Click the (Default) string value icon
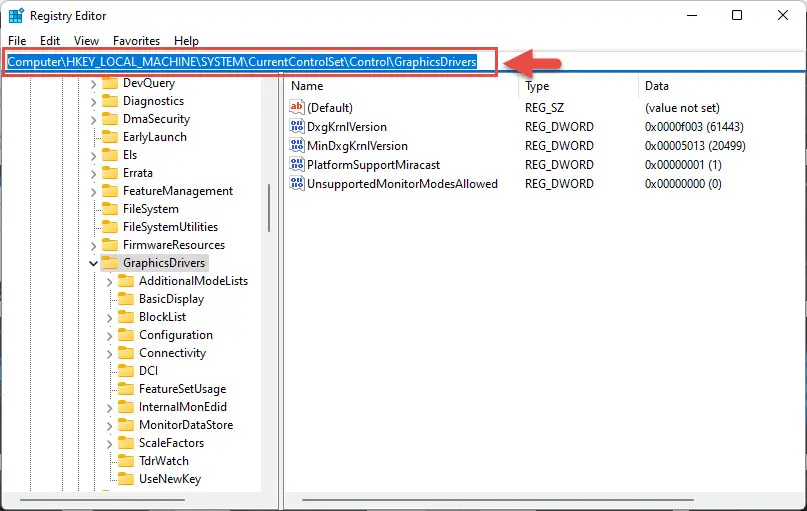This screenshot has height=511, width=807. click(297, 107)
